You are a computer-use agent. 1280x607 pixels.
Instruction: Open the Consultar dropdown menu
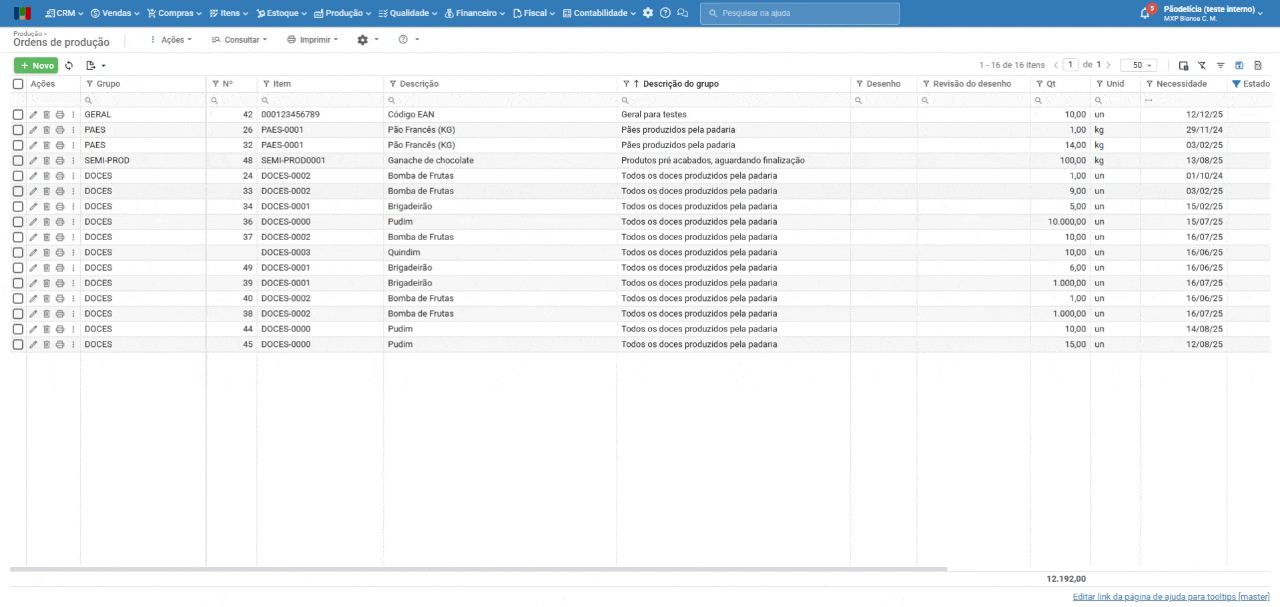[x=240, y=40]
